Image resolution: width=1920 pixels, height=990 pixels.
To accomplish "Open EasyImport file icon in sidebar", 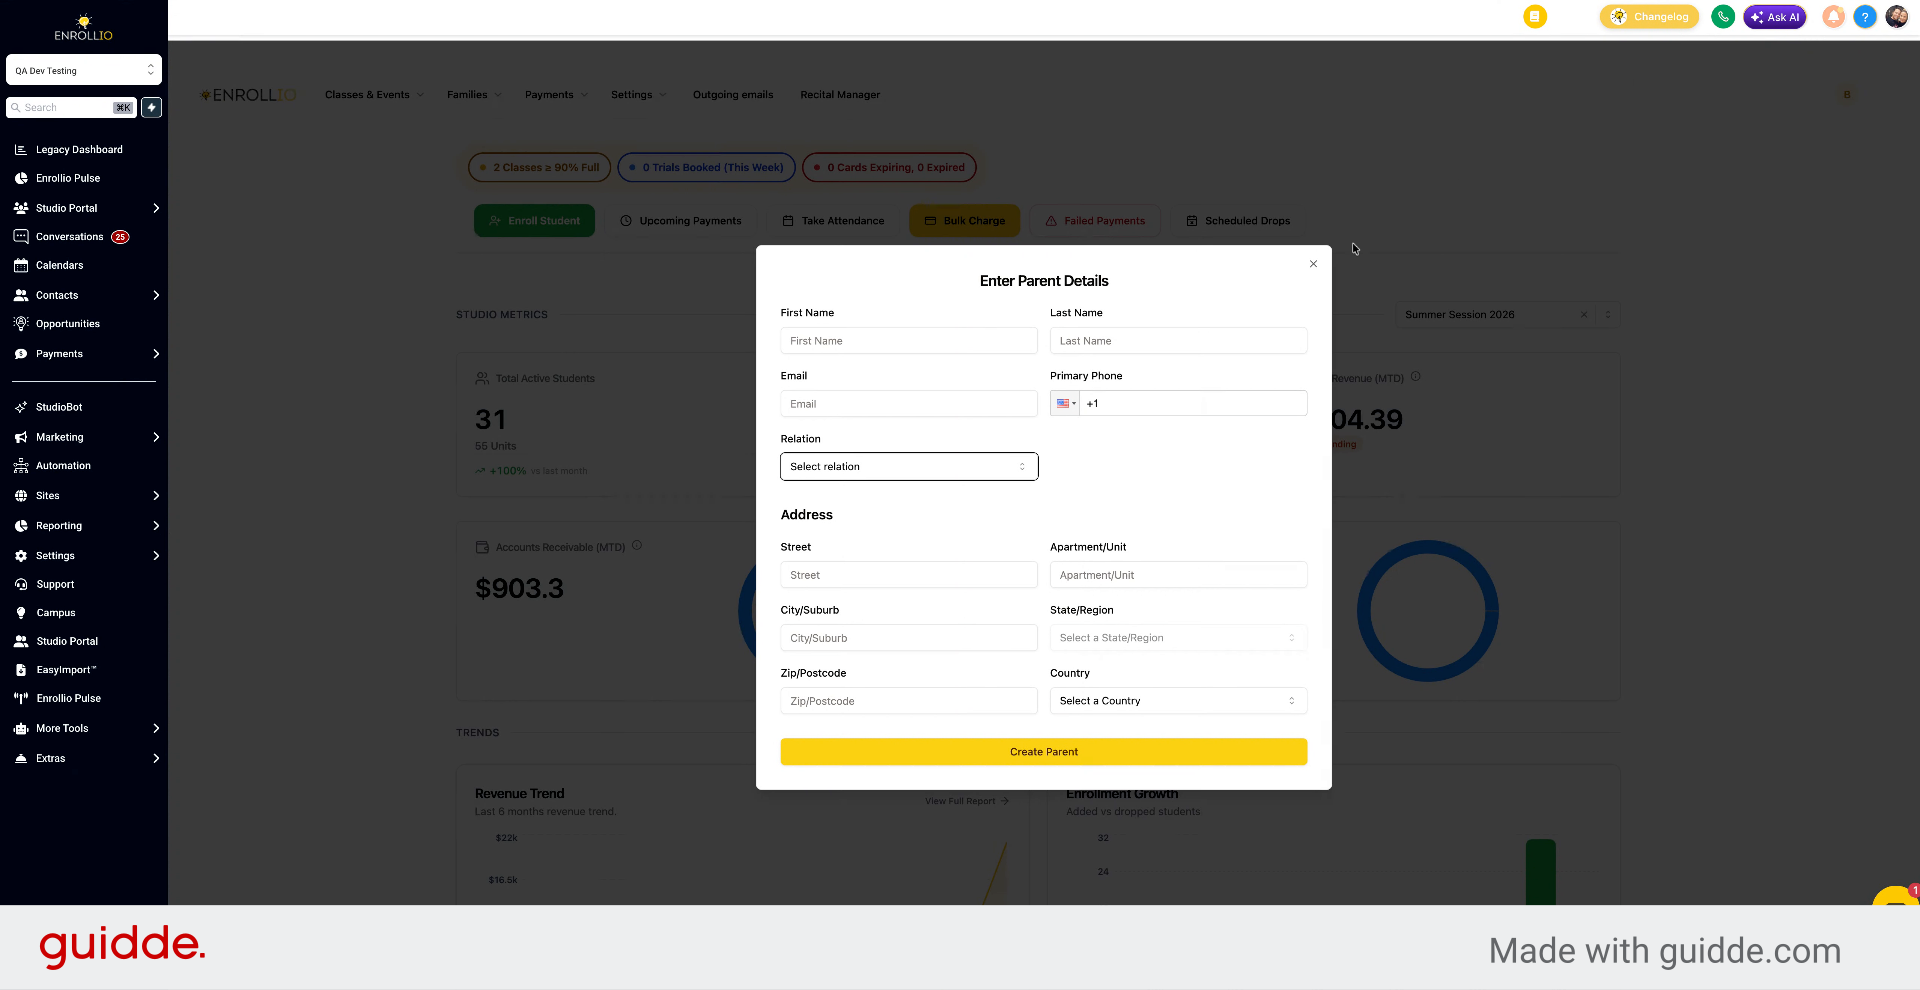I will (21, 670).
